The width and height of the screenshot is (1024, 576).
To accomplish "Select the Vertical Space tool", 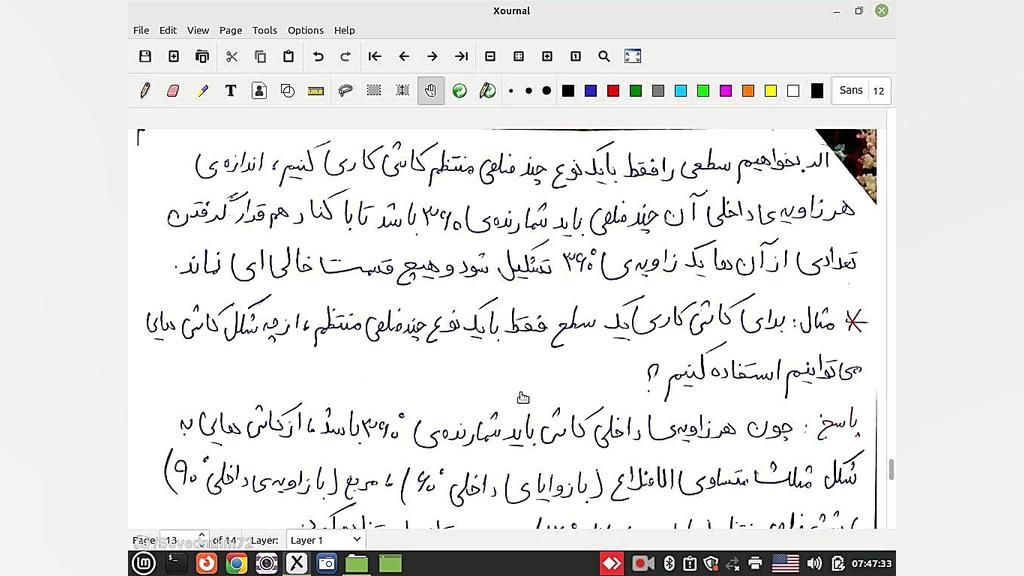I will coord(402,91).
